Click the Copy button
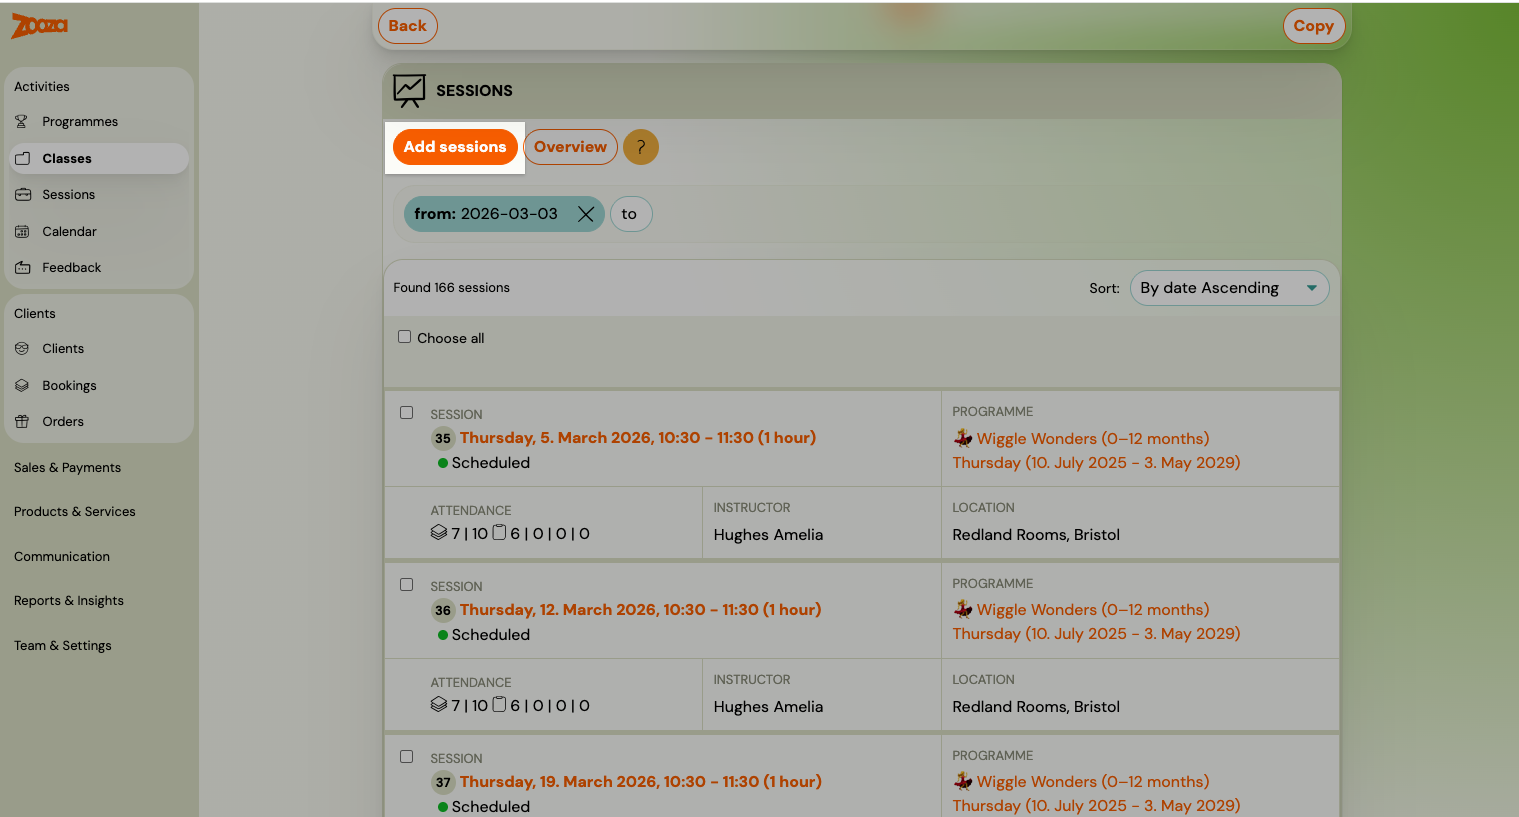The width and height of the screenshot is (1519, 817). tap(1313, 26)
